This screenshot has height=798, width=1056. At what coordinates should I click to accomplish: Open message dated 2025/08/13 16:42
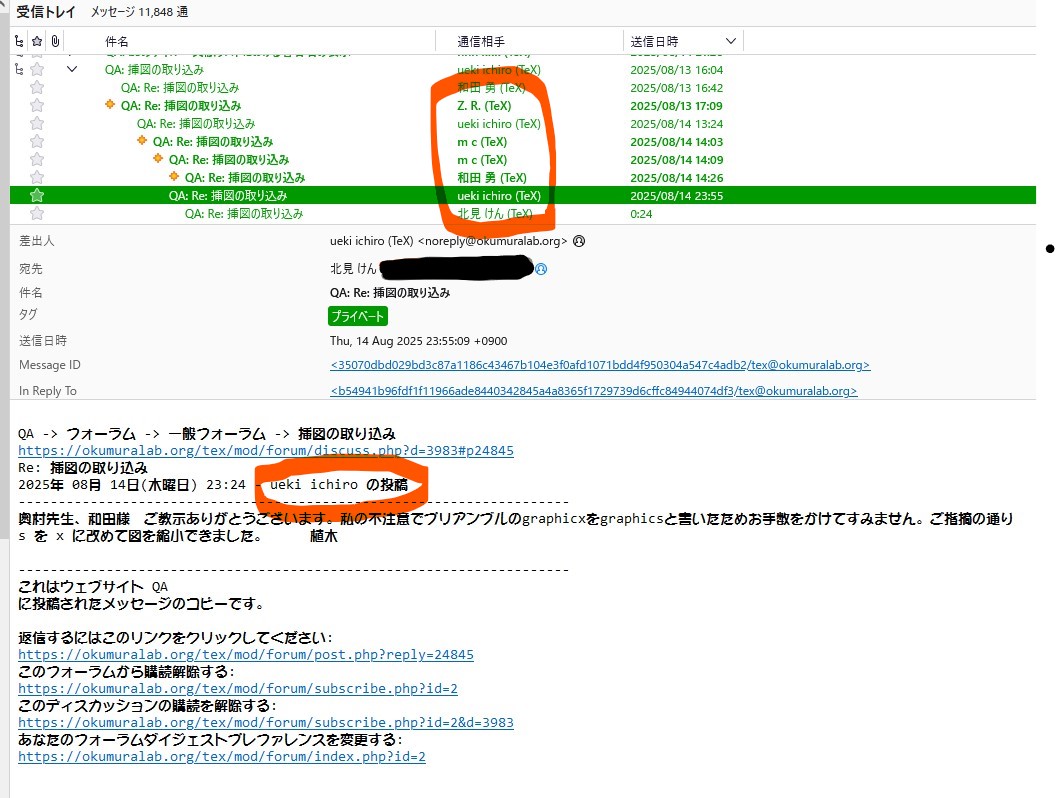(523, 88)
